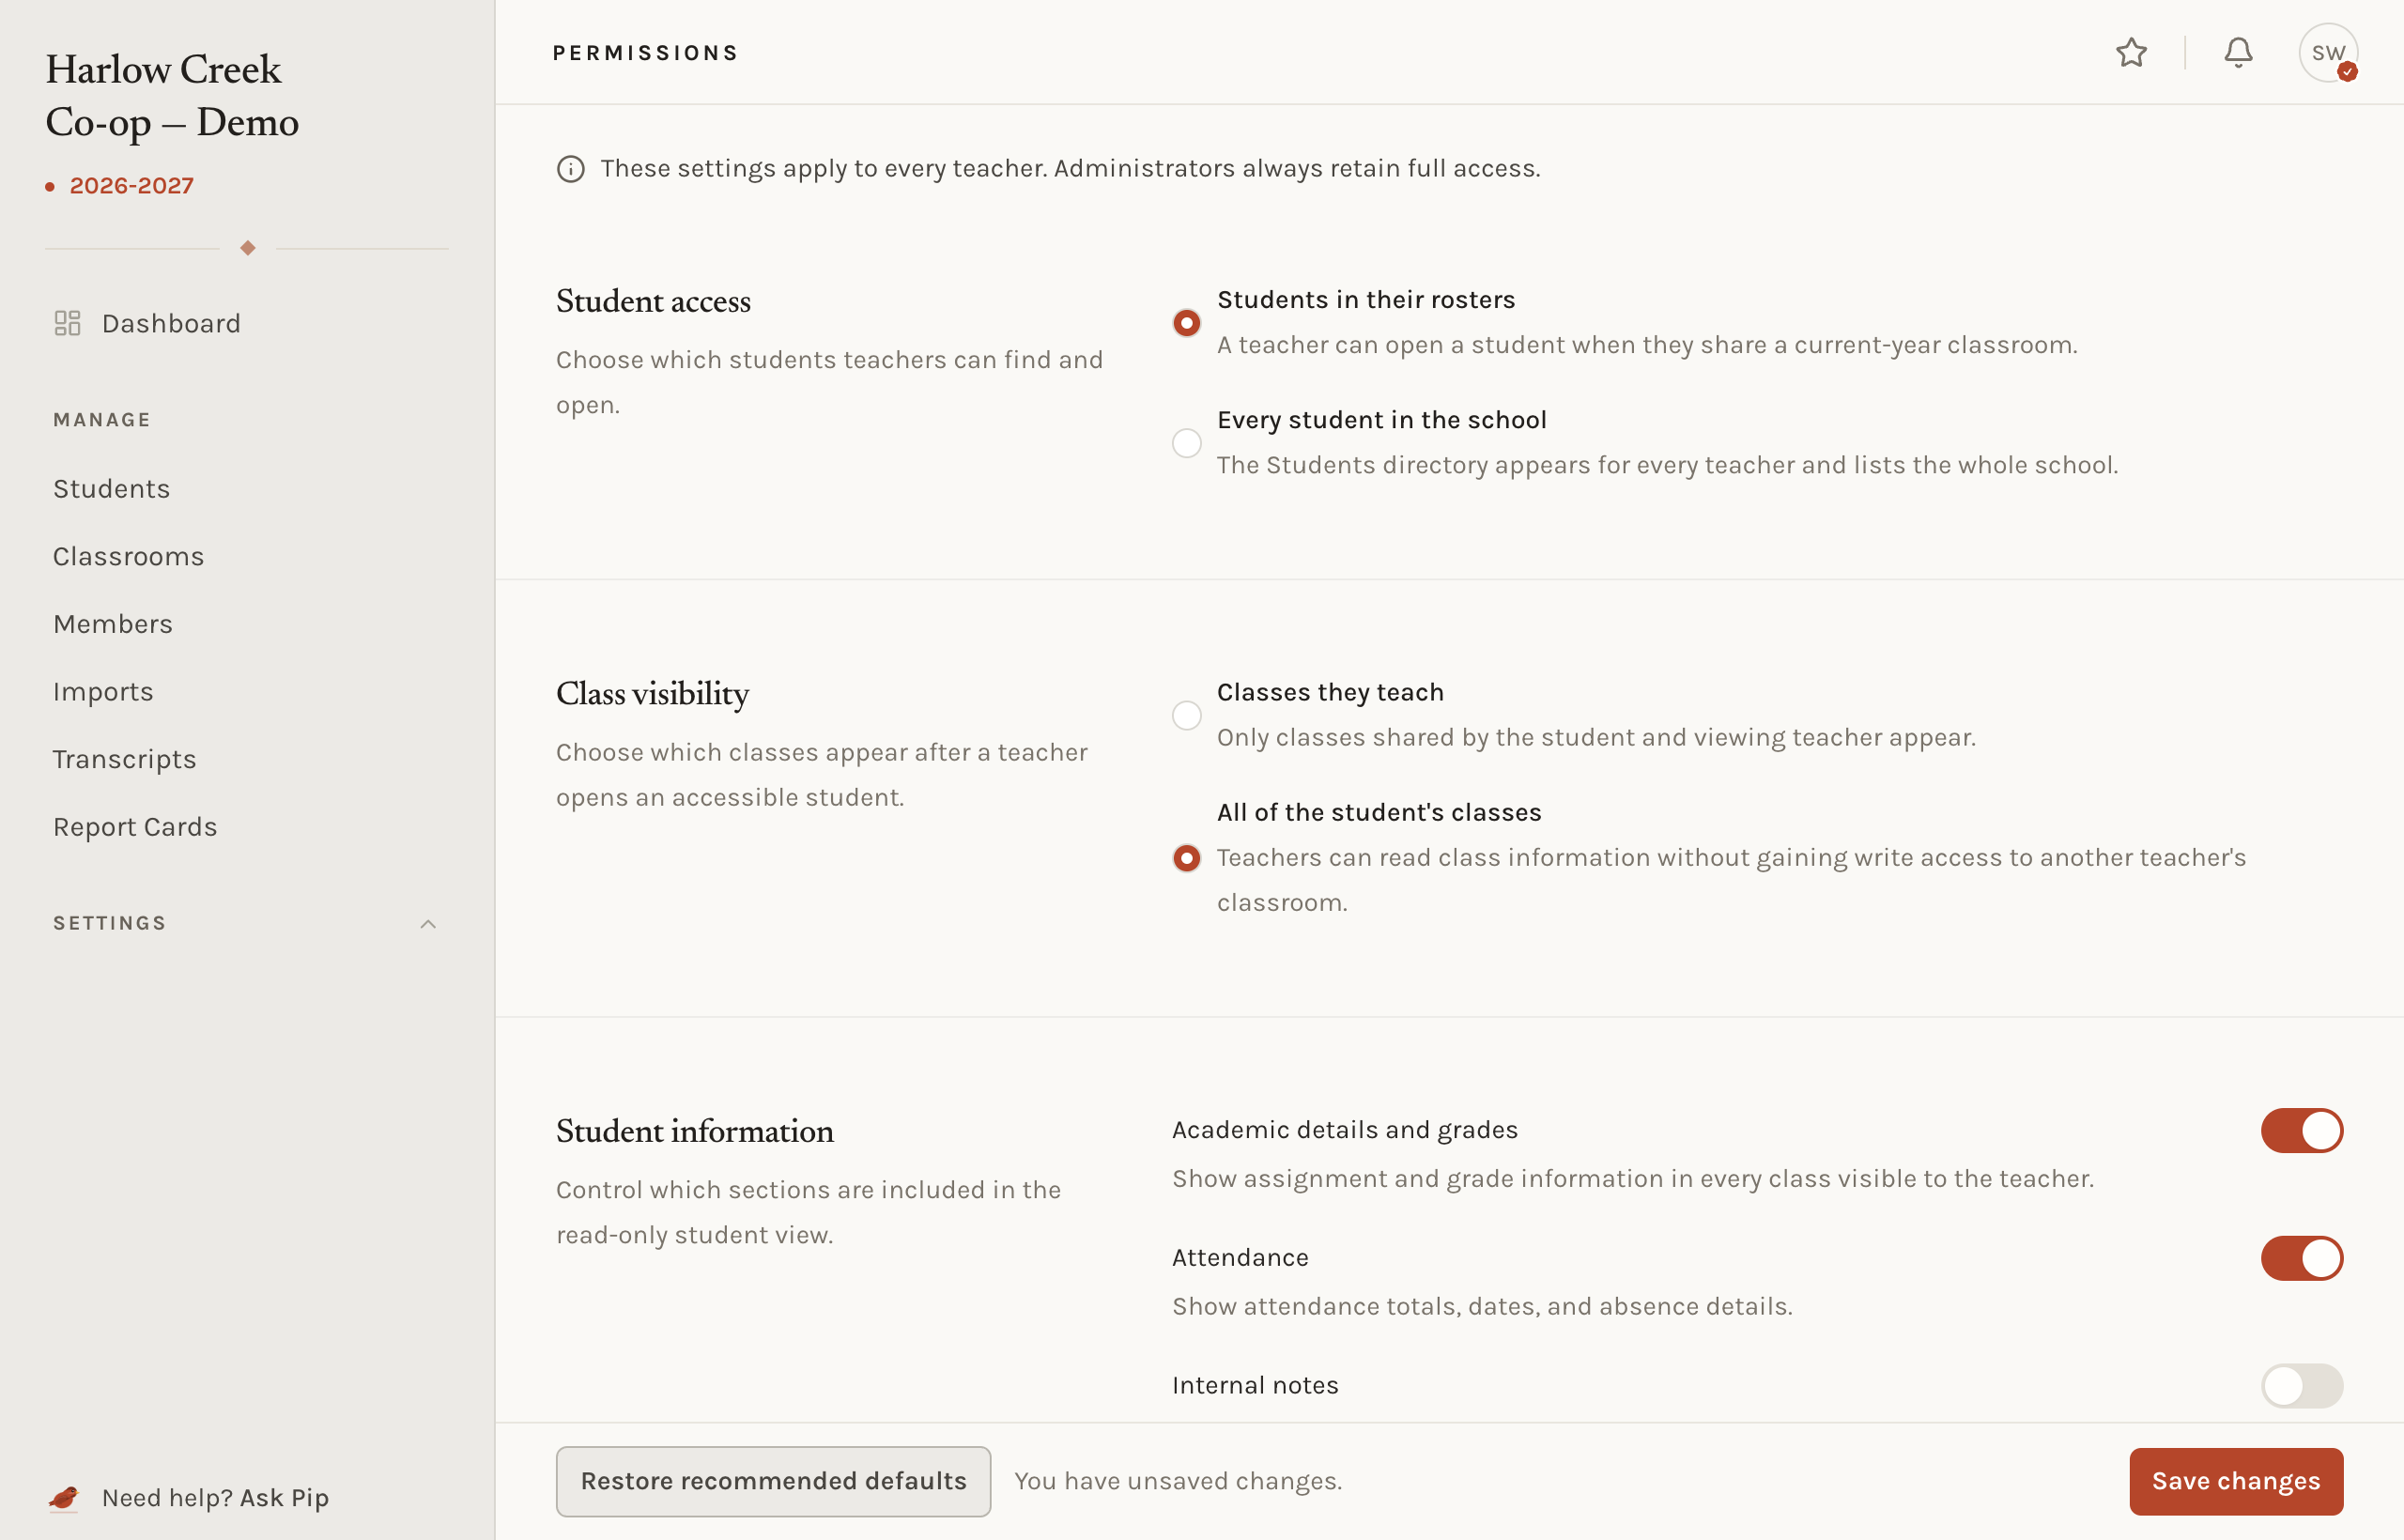Click Academic details and grades label
Image resolution: width=2404 pixels, height=1540 pixels.
pyautogui.click(x=1345, y=1130)
